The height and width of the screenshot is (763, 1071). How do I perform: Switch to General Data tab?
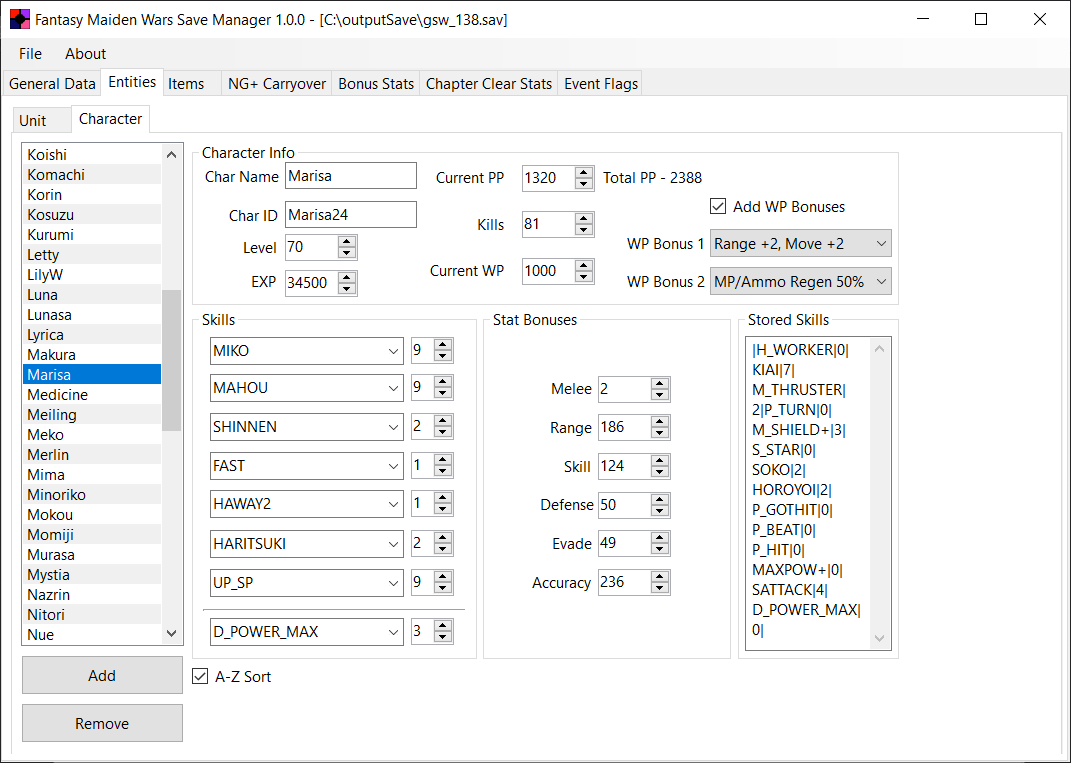point(52,84)
